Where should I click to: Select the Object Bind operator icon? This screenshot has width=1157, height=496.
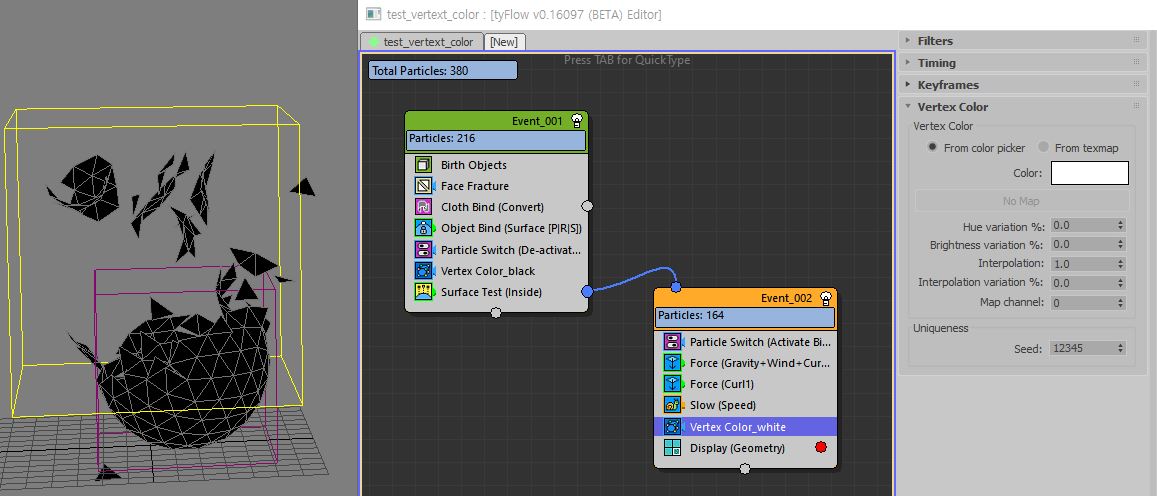(x=423, y=228)
